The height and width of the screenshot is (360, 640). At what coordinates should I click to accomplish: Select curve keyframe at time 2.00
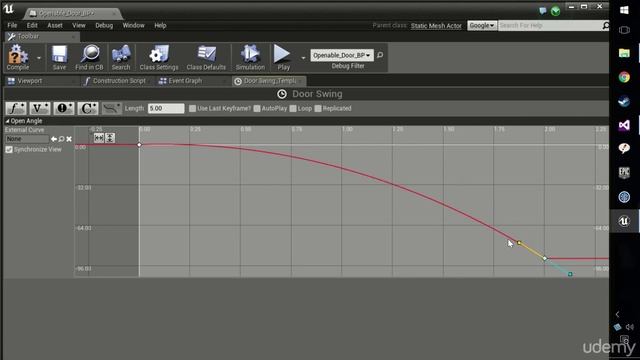click(x=544, y=258)
